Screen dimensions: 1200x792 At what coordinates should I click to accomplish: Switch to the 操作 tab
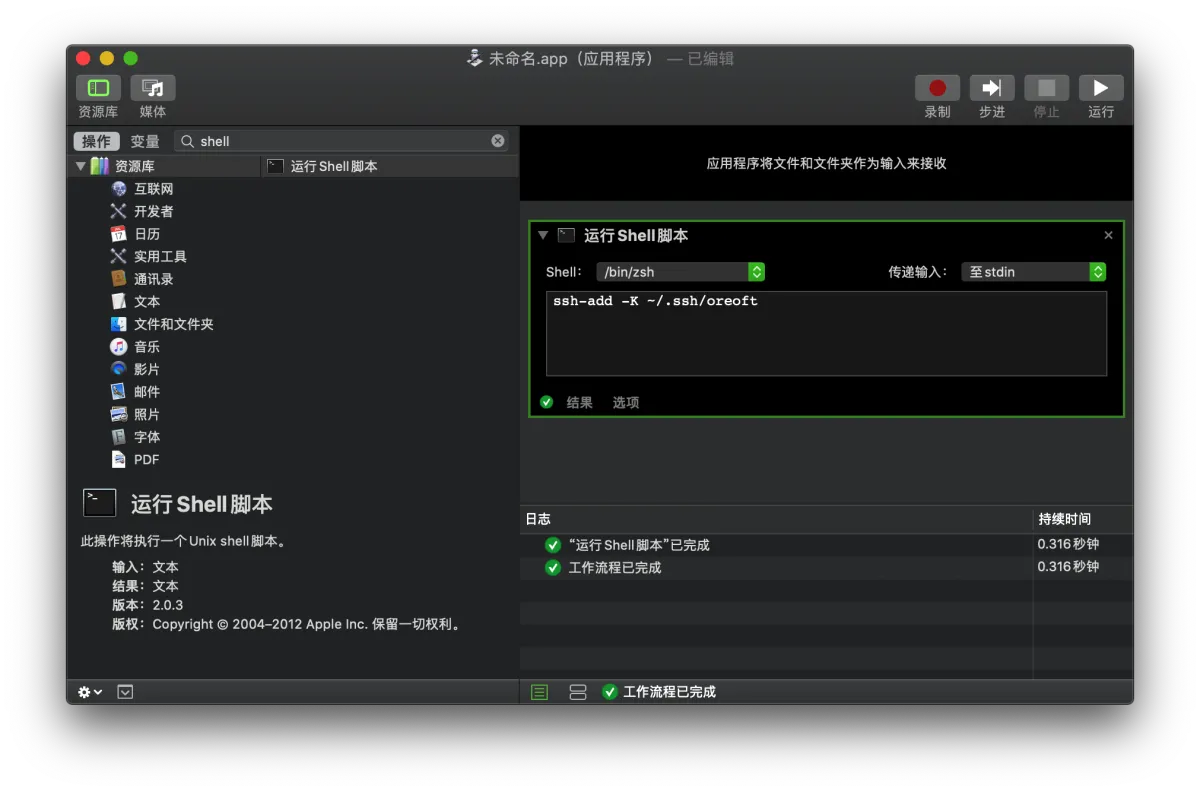coord(96,141)
